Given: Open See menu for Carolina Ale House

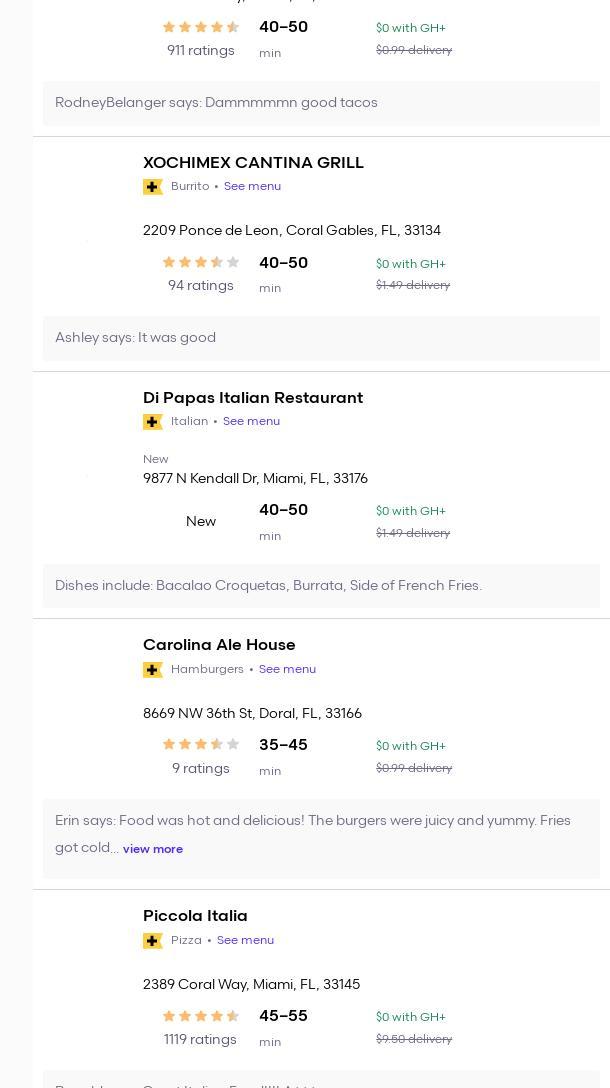Looking at the screenshot, I should coord(287,670).
